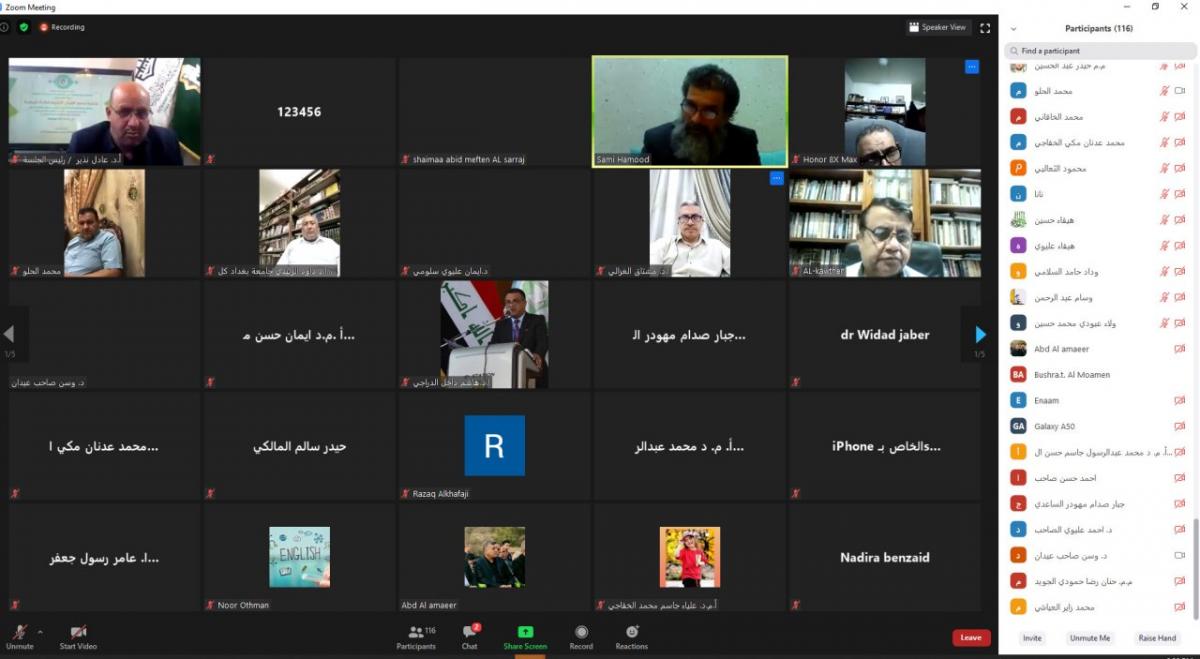Image resolution: width=1200 pixels, height=659 pixels.
Task: Open the Participants panel icon in toolbar
Action: tap(416, 634)
